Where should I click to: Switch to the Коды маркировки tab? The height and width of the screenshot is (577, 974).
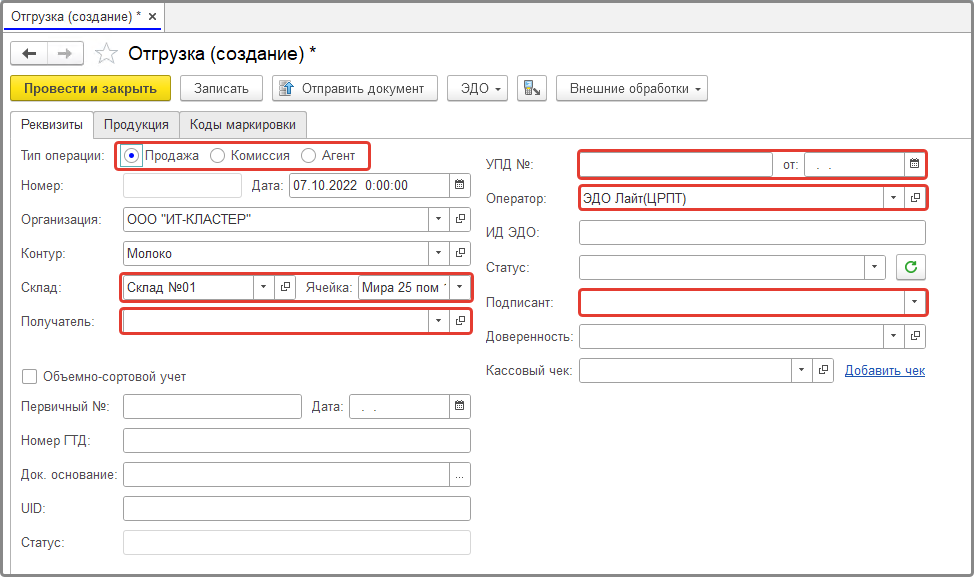(243, 125)
